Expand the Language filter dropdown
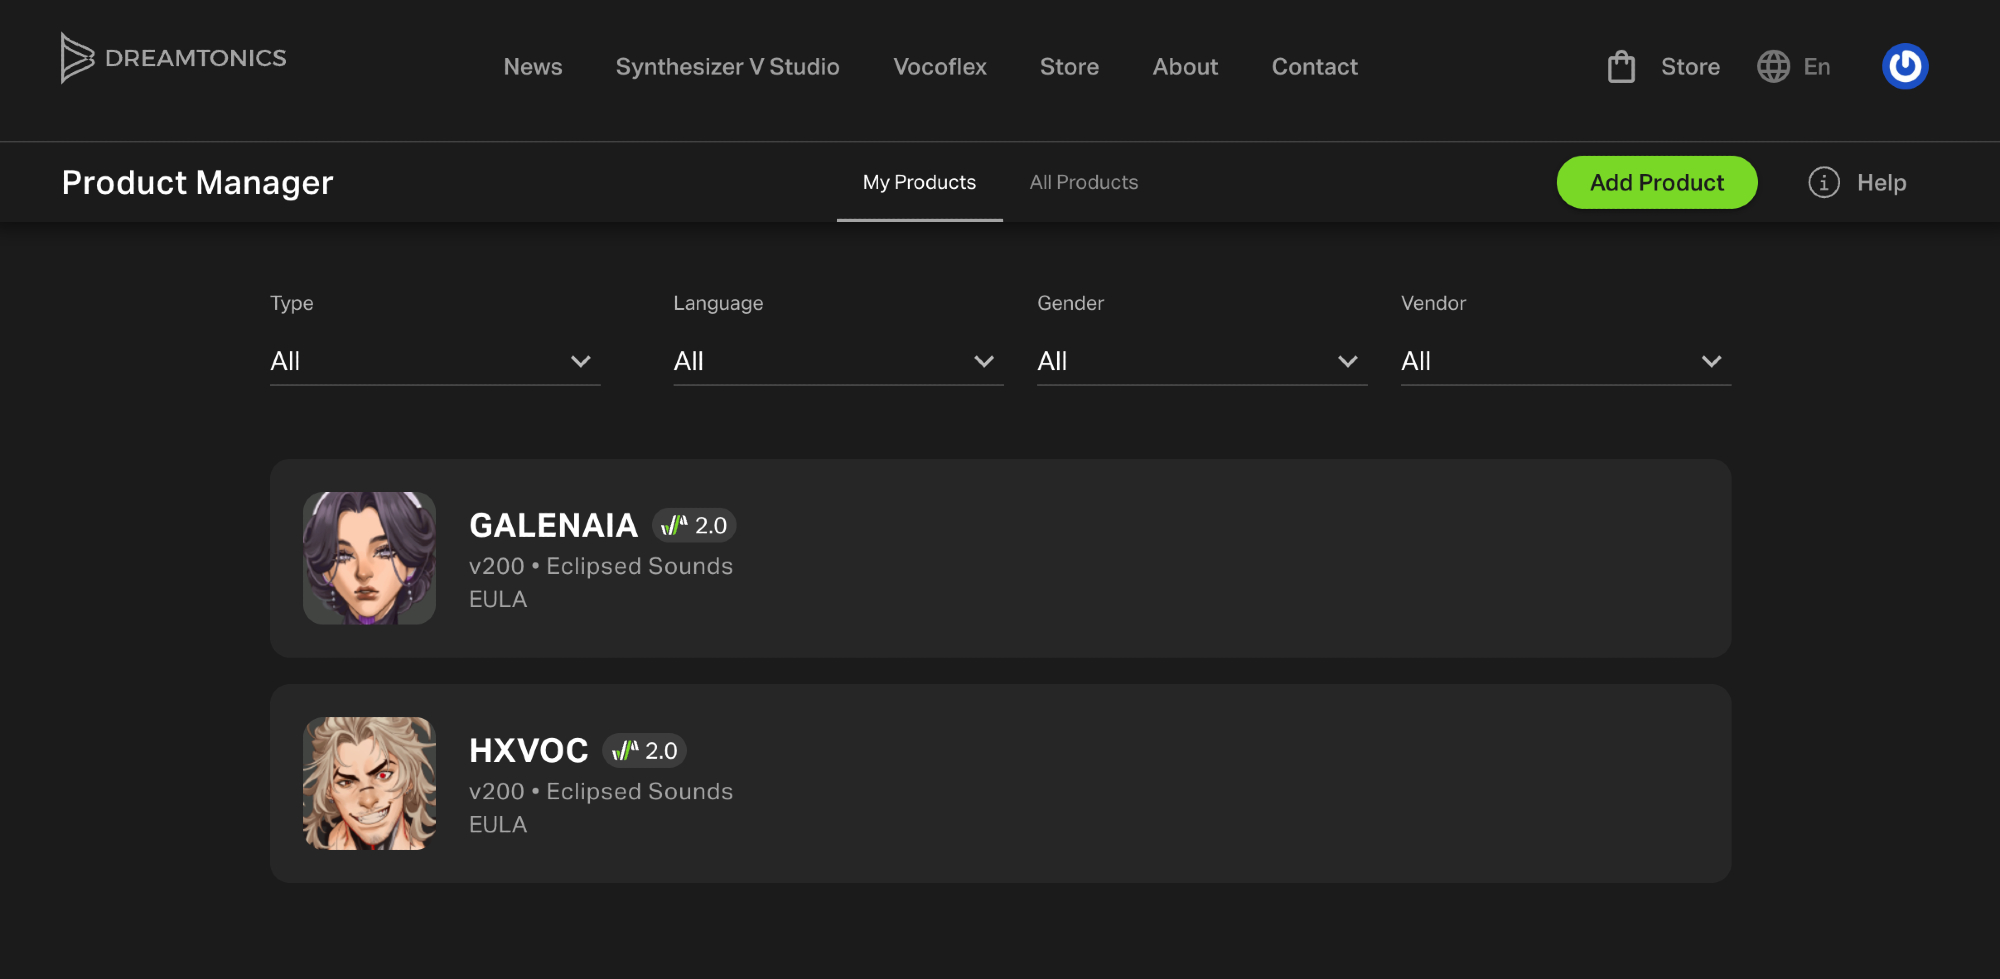This screenshot has width=2000, height=979. [837, 361]
